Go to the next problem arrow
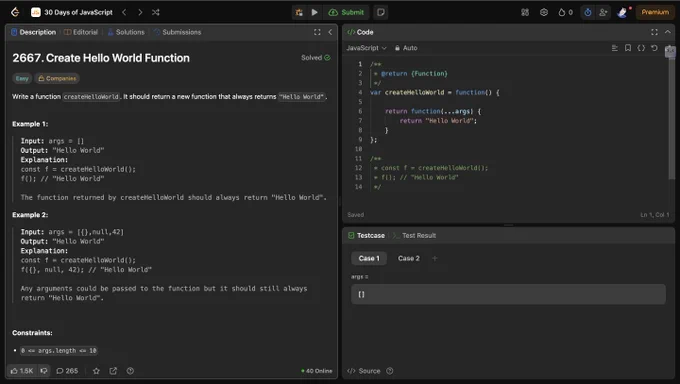This screenshot has height=384, width=680. click(x=140, y=12)
